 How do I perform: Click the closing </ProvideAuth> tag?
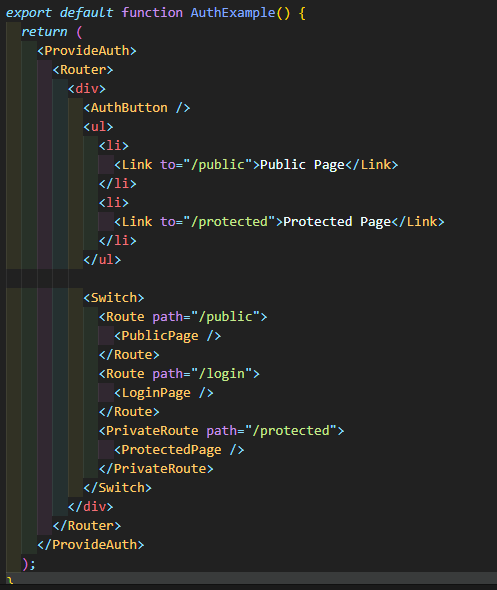click(x=91, y=545)
